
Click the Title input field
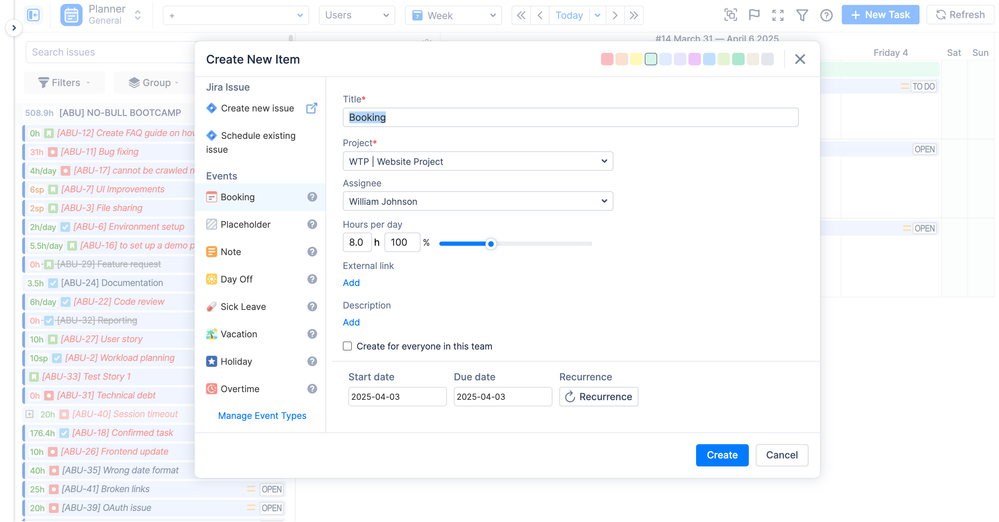tap(570, 117)
